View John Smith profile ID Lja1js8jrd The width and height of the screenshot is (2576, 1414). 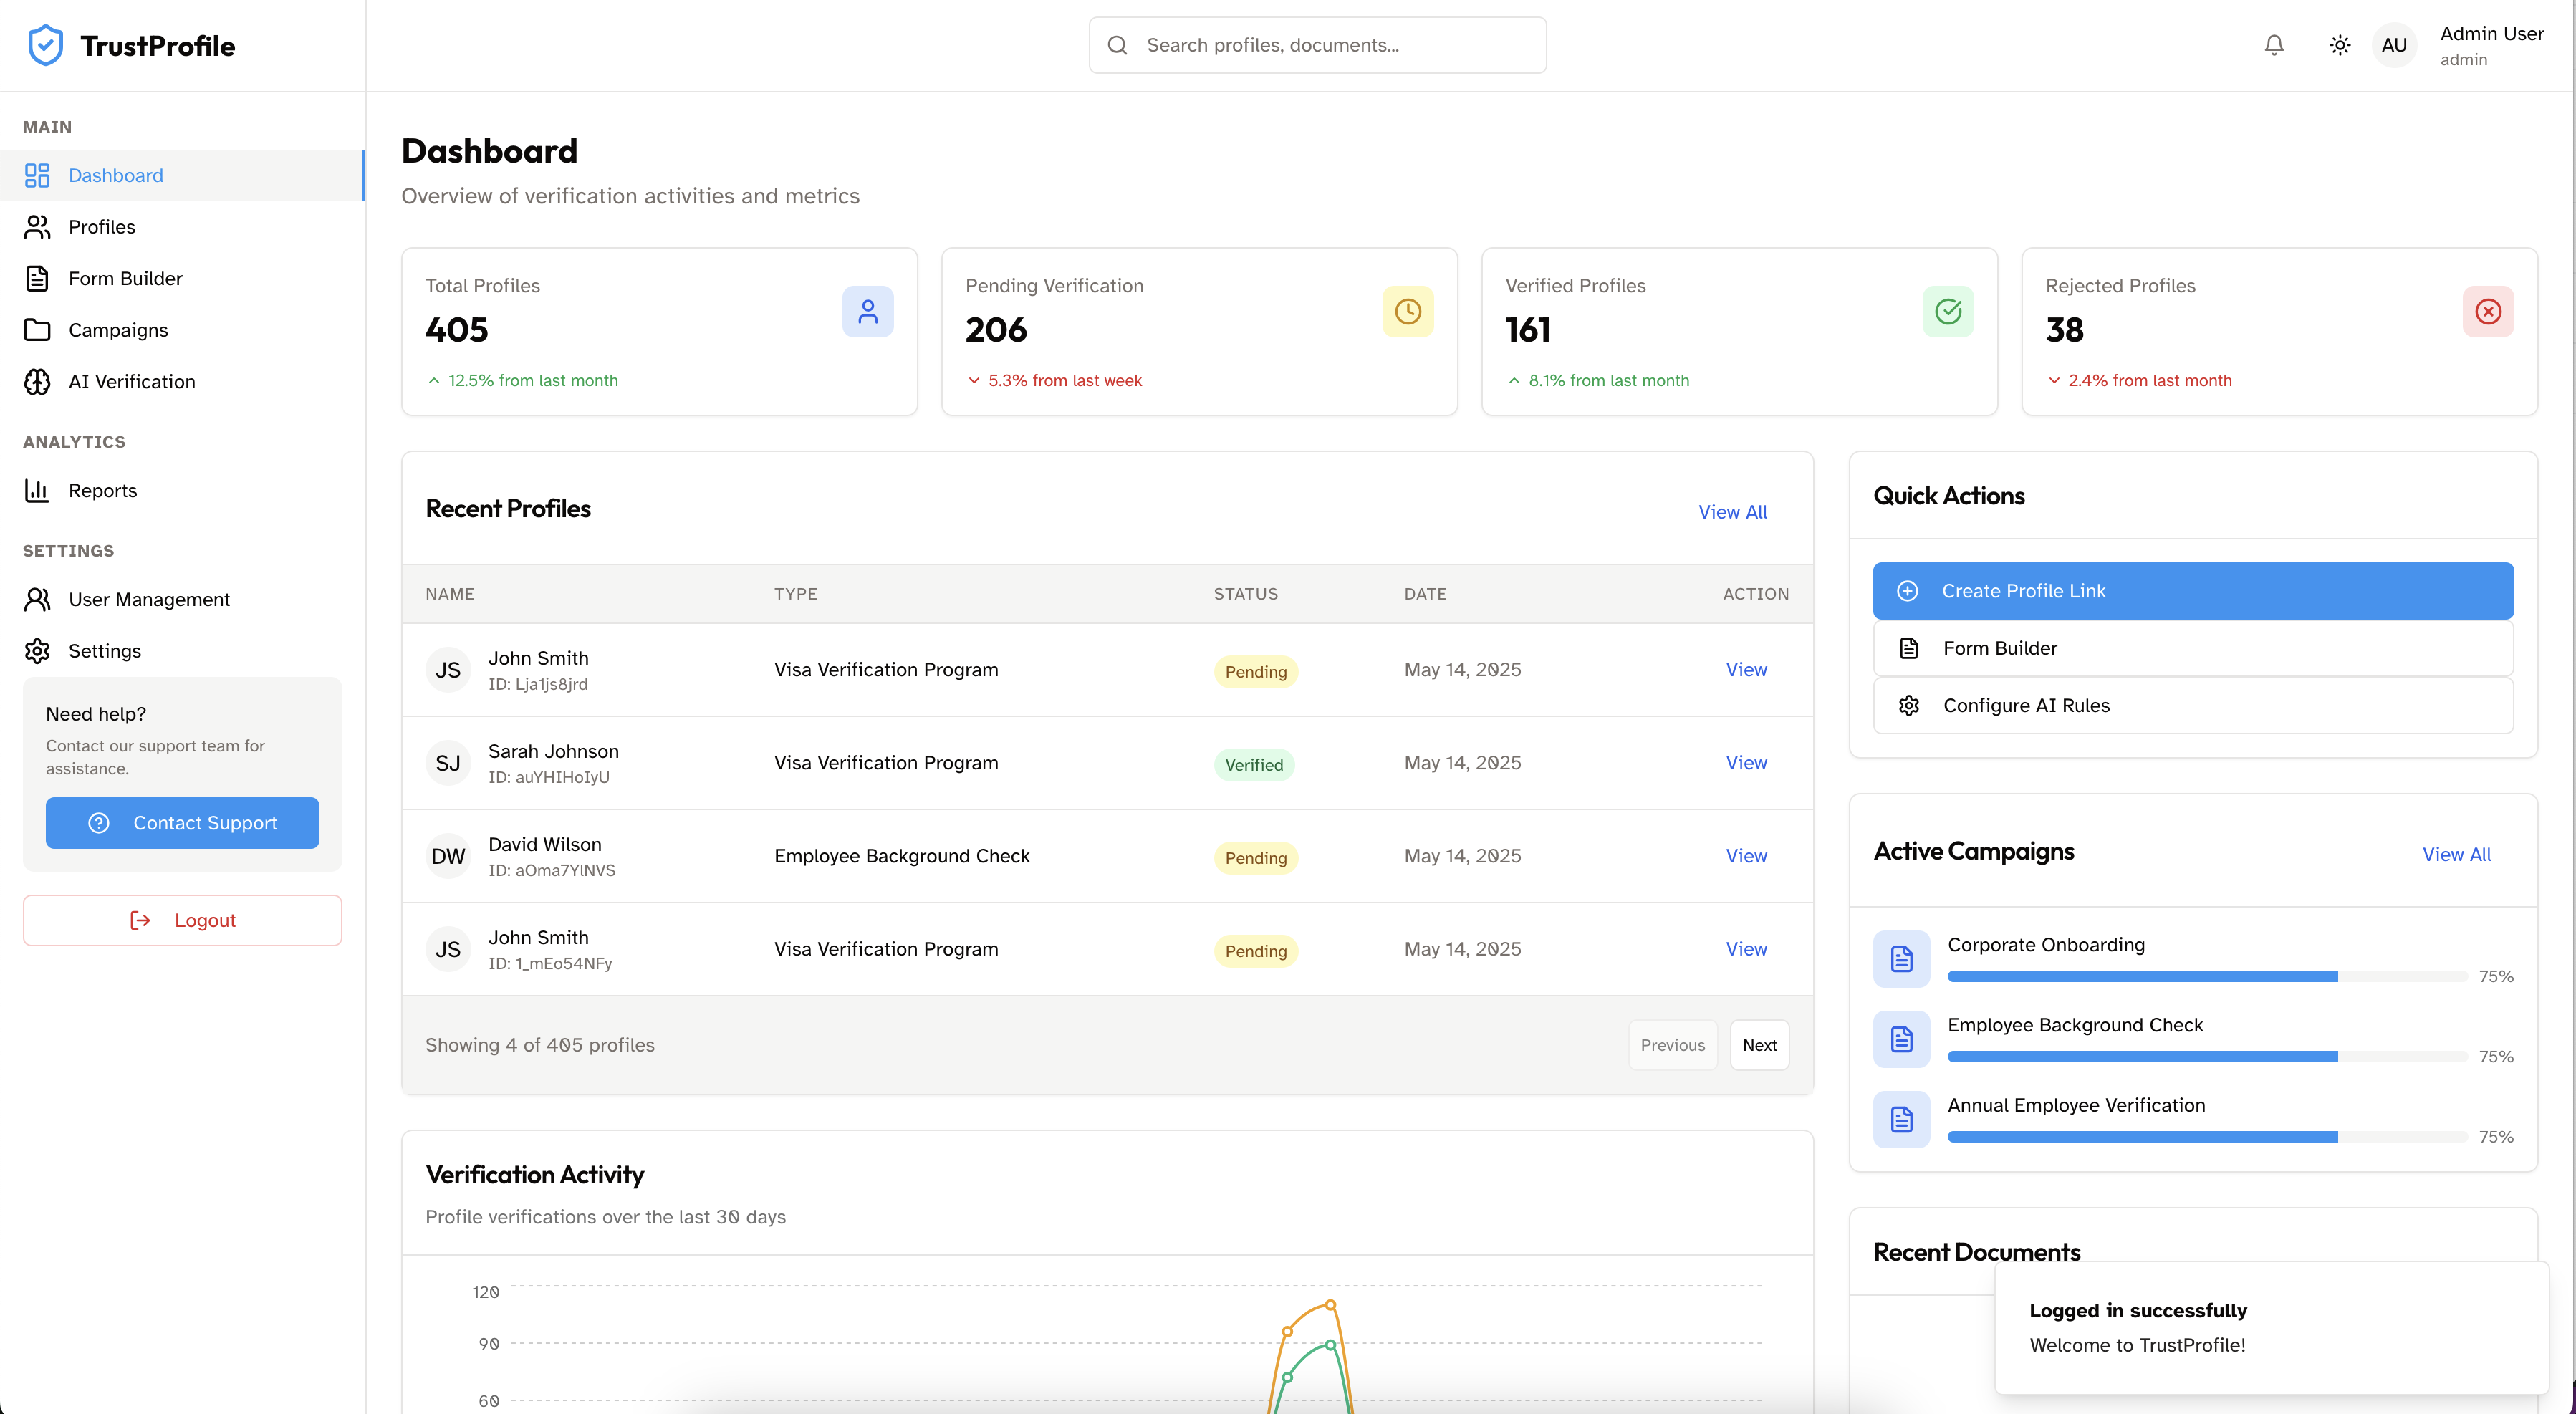1746,670
